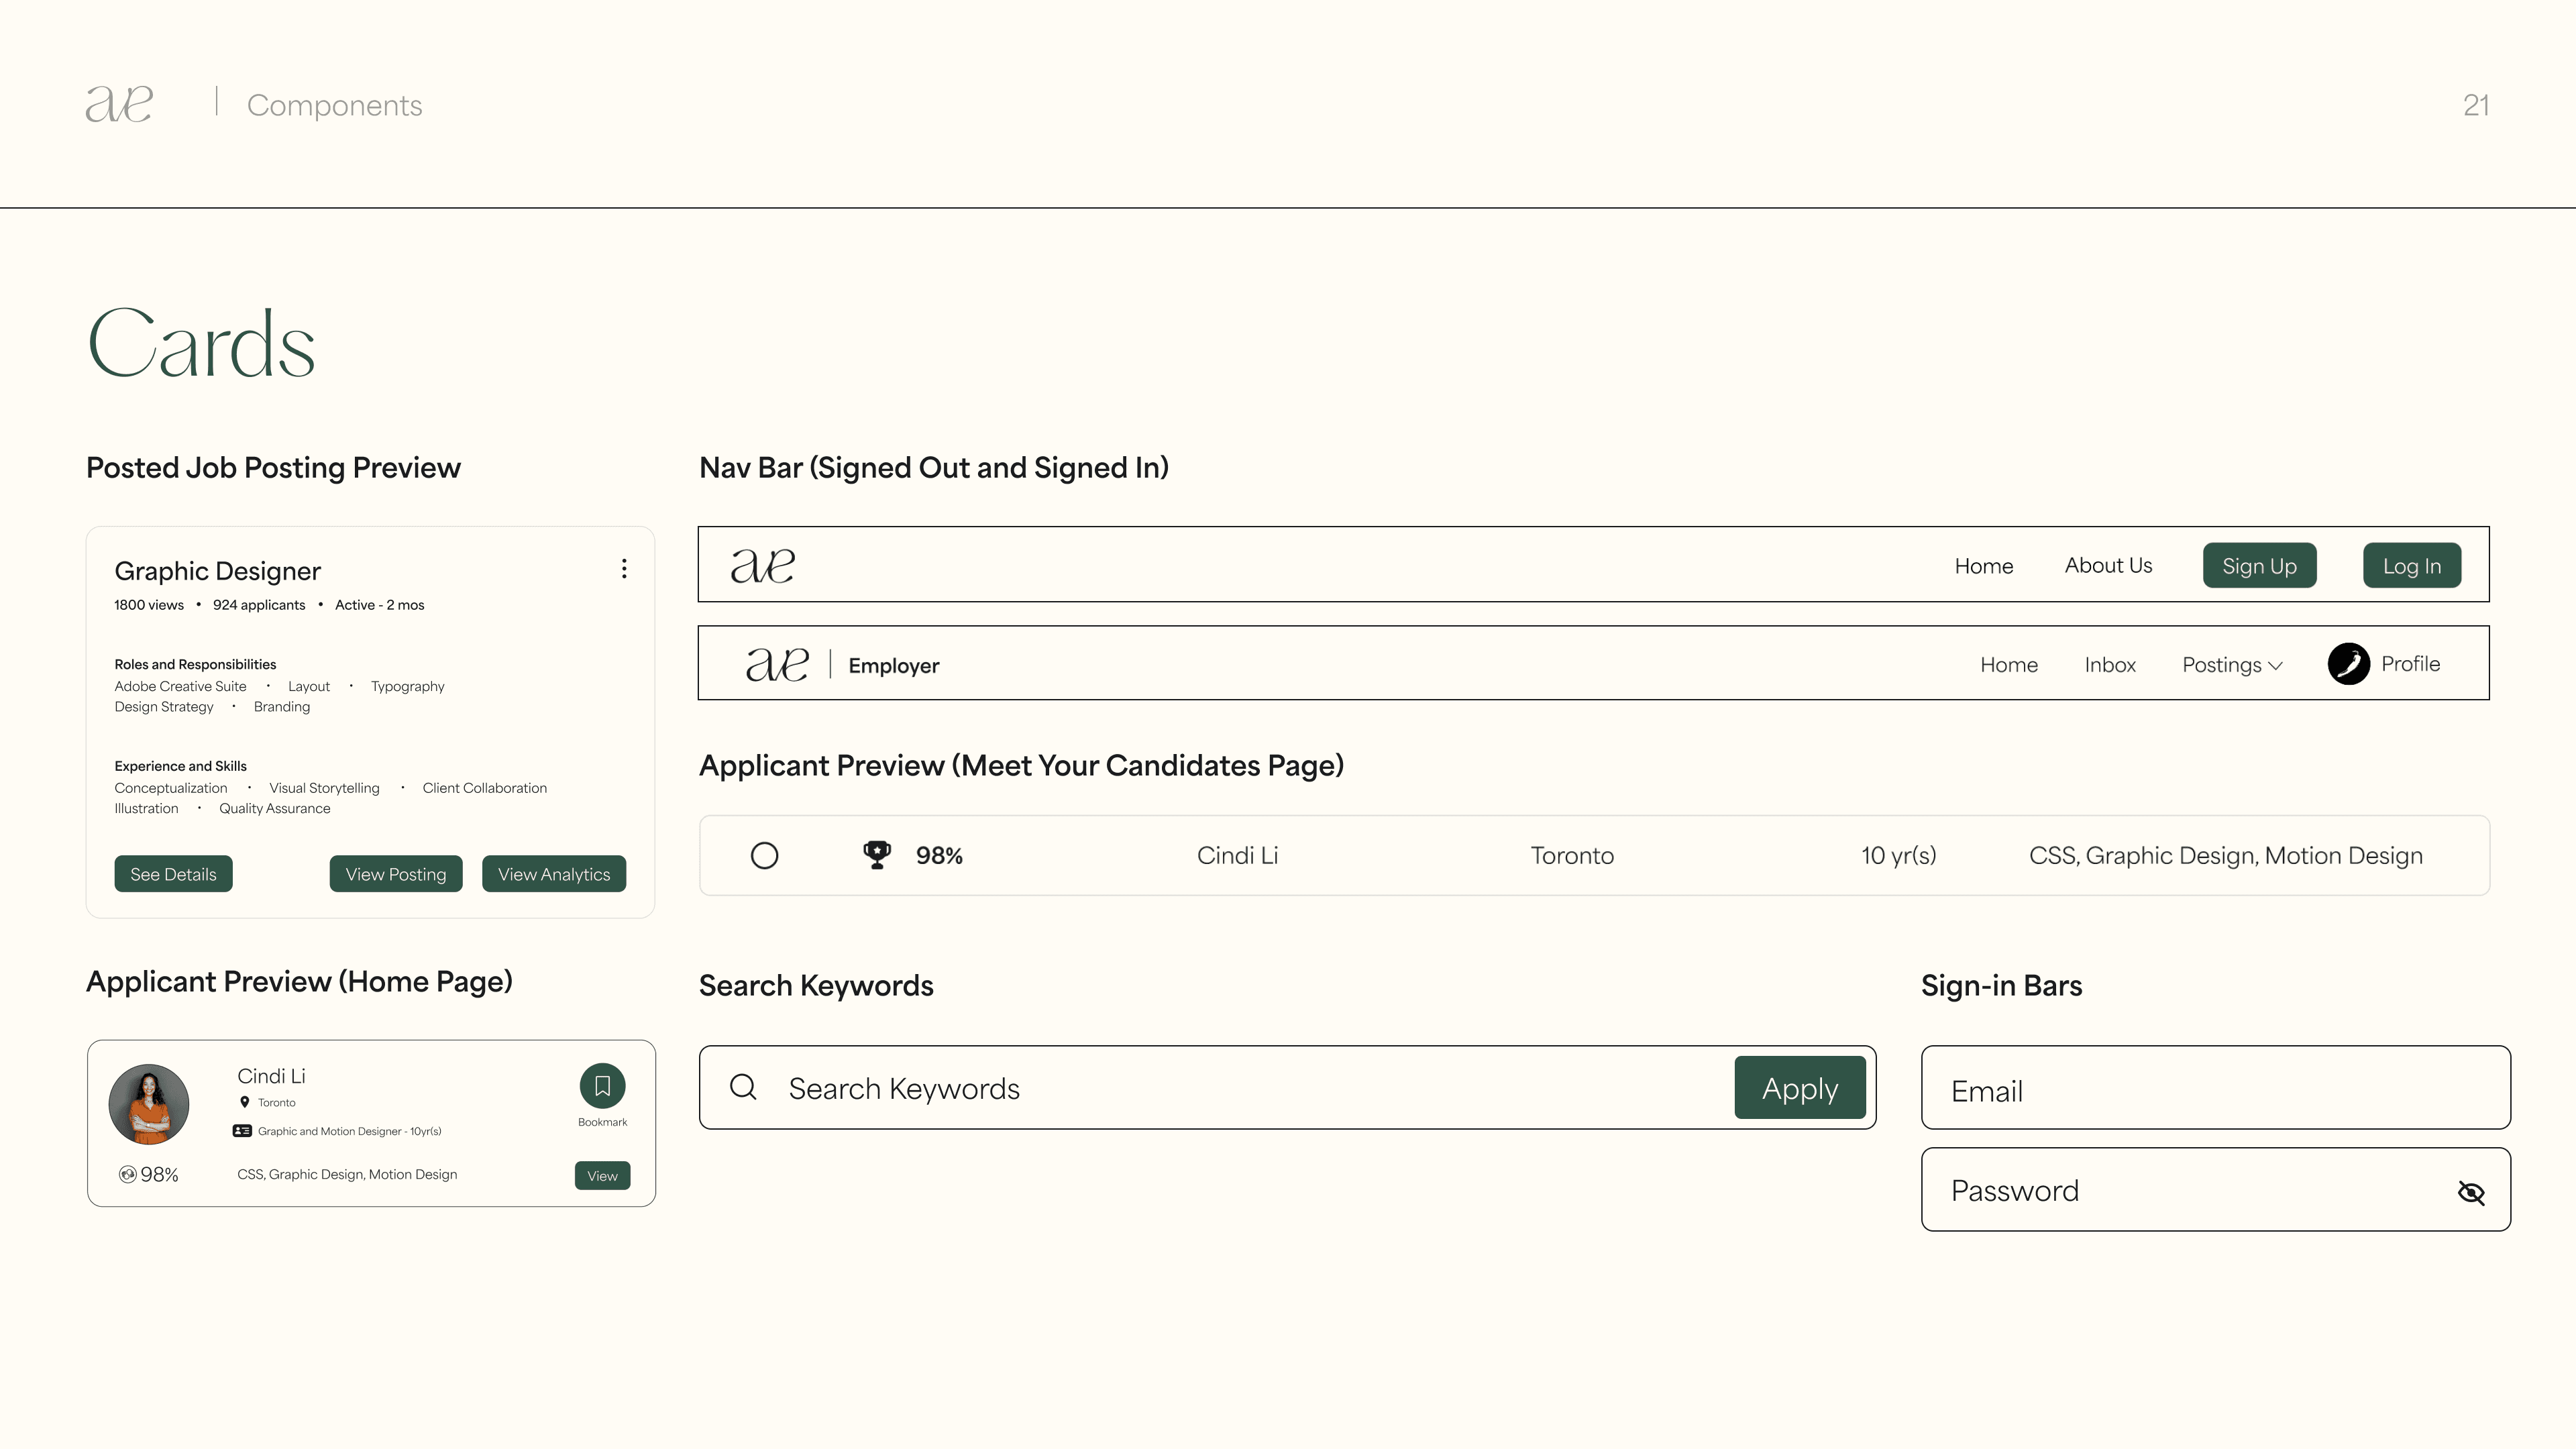Click the Apply button in search bar
Viewport: 2576px width, 1449px height.
coord(1799,1088)
